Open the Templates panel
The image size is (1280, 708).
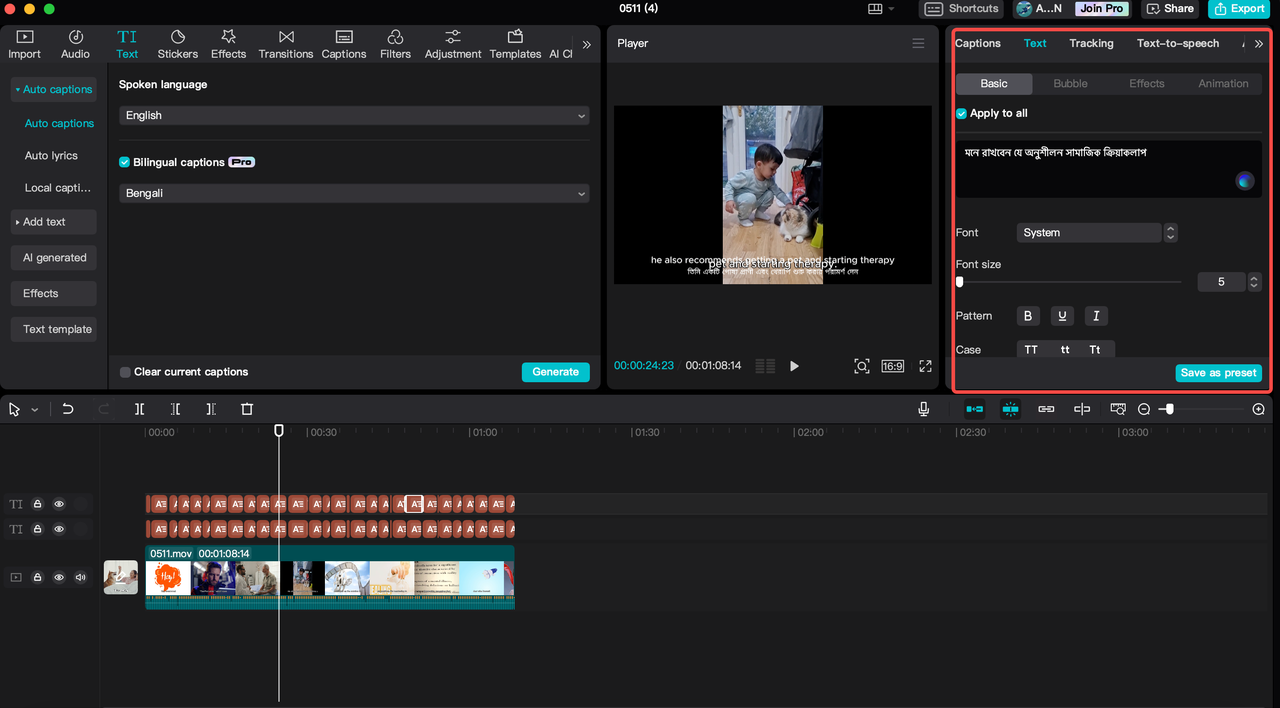point(515,44)
